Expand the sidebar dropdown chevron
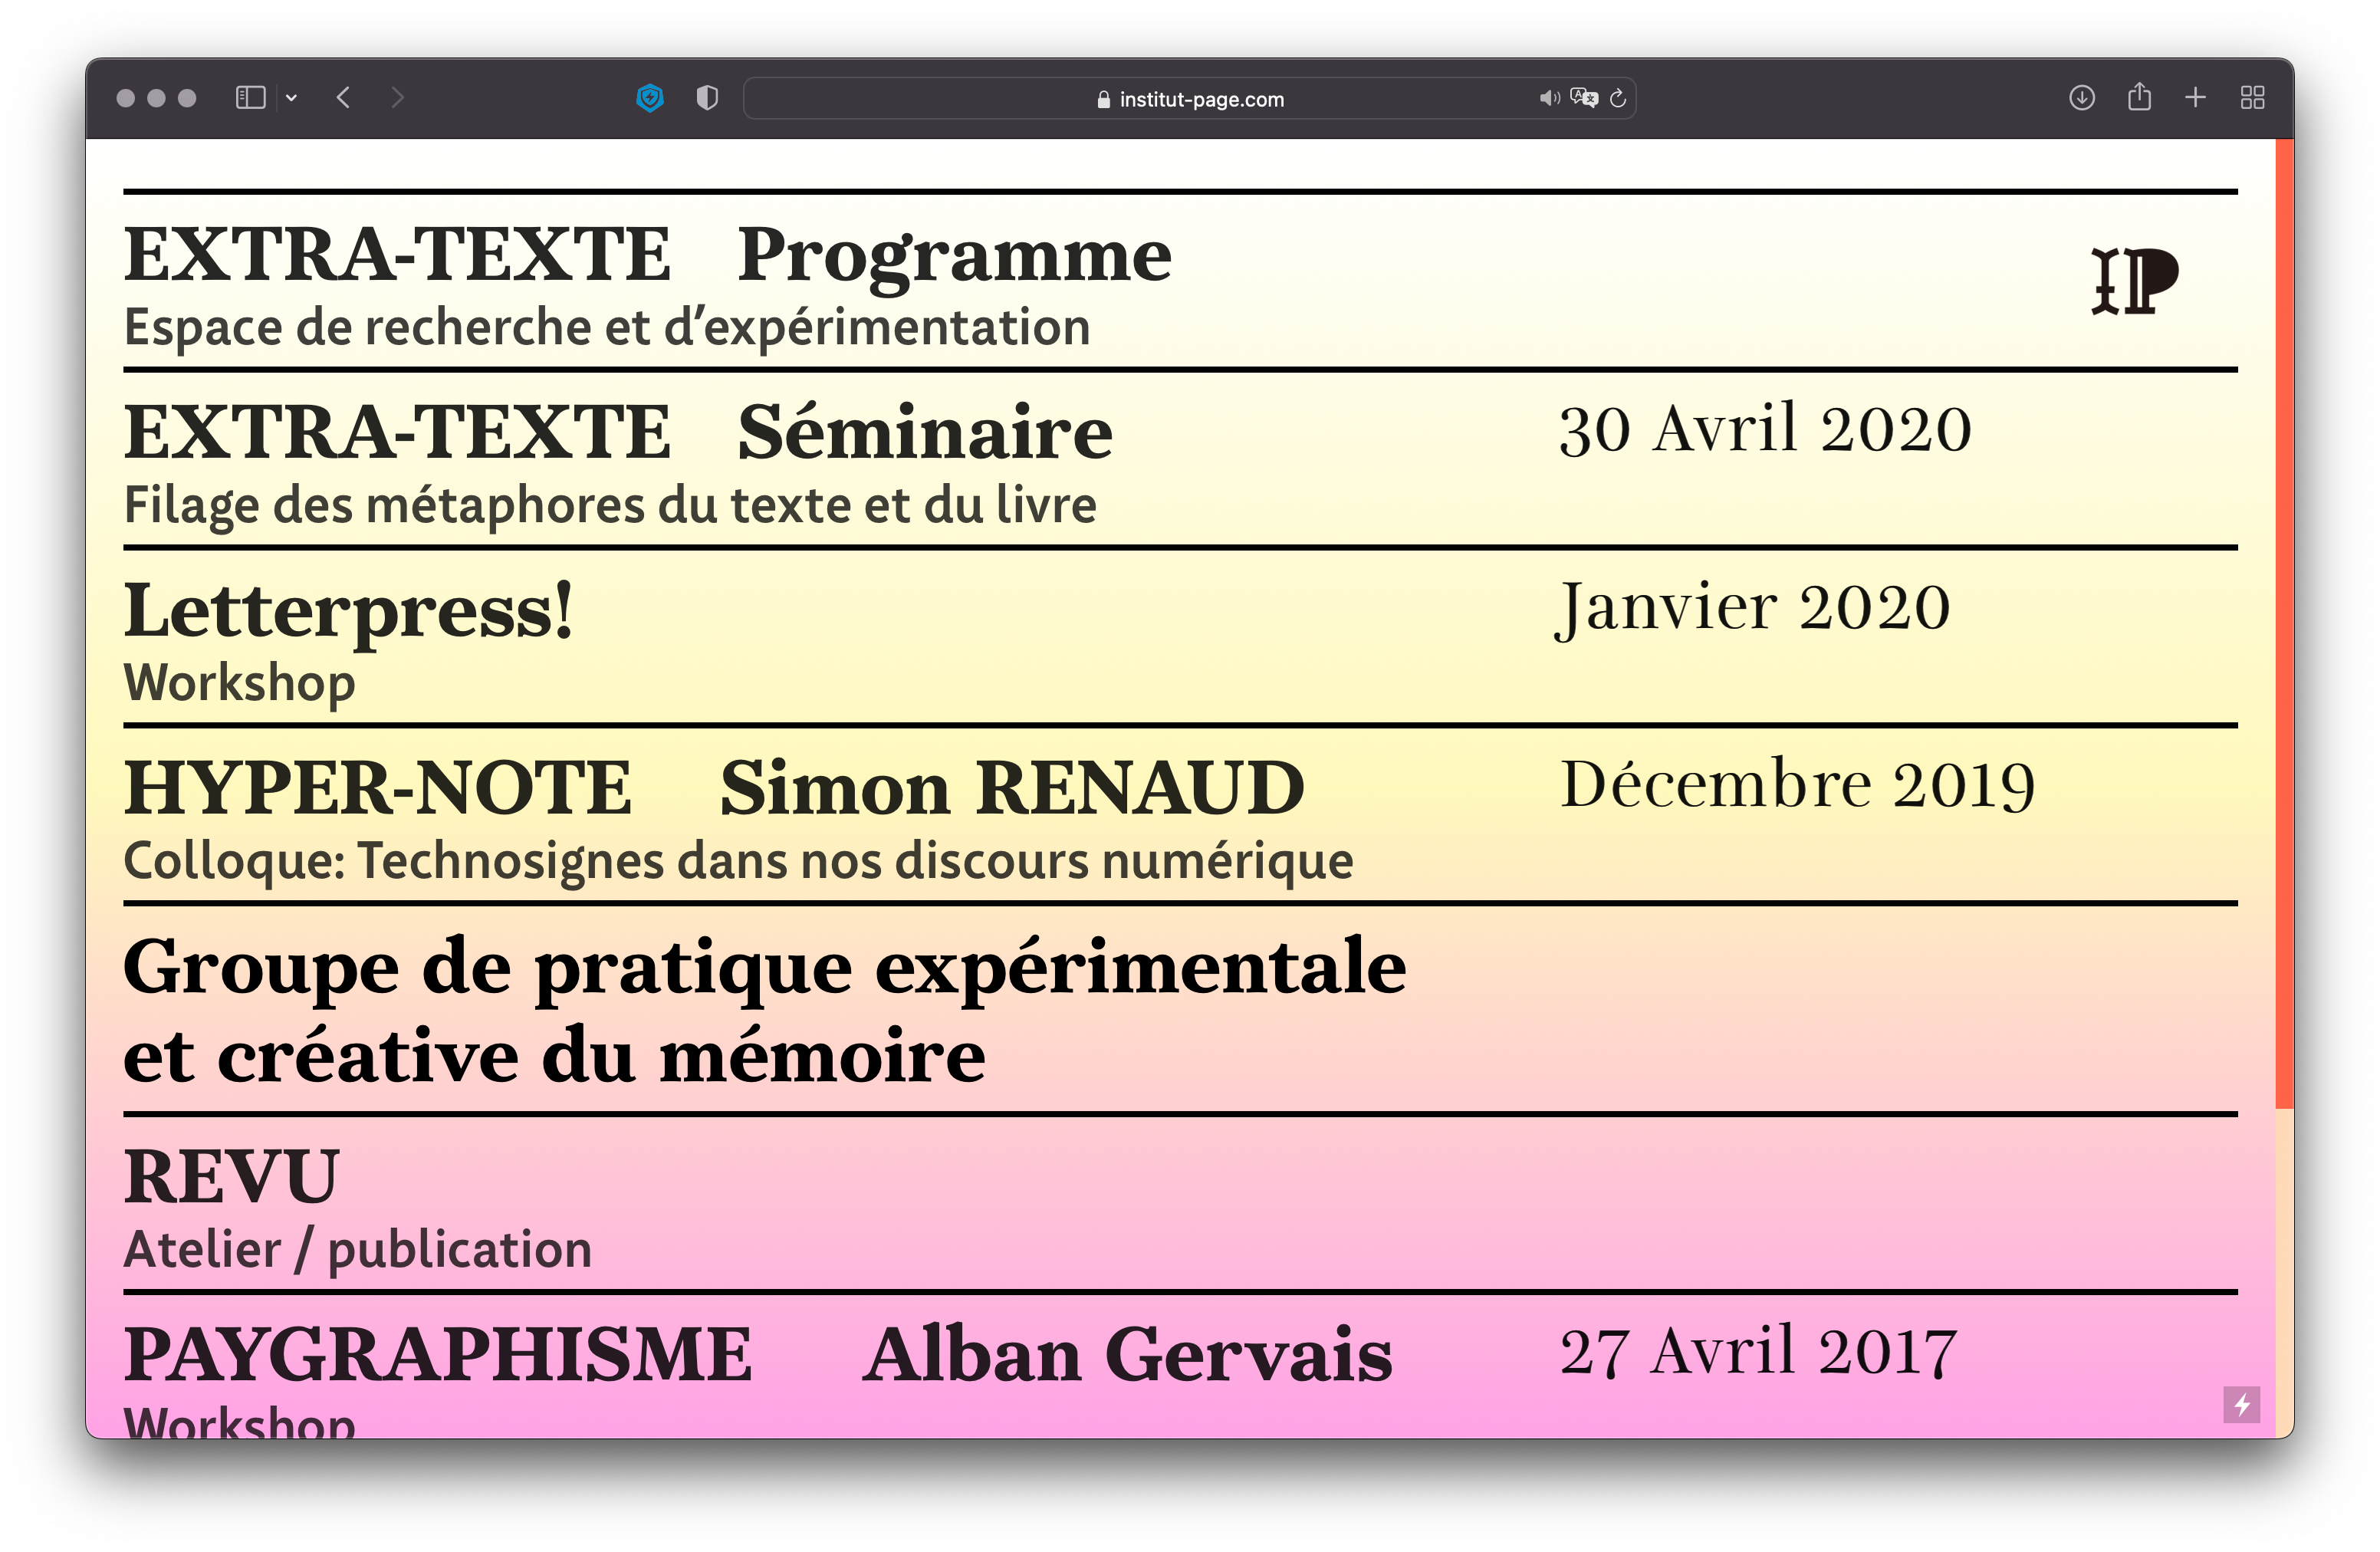2380x1552 pixels. click(x=291, y=98)
